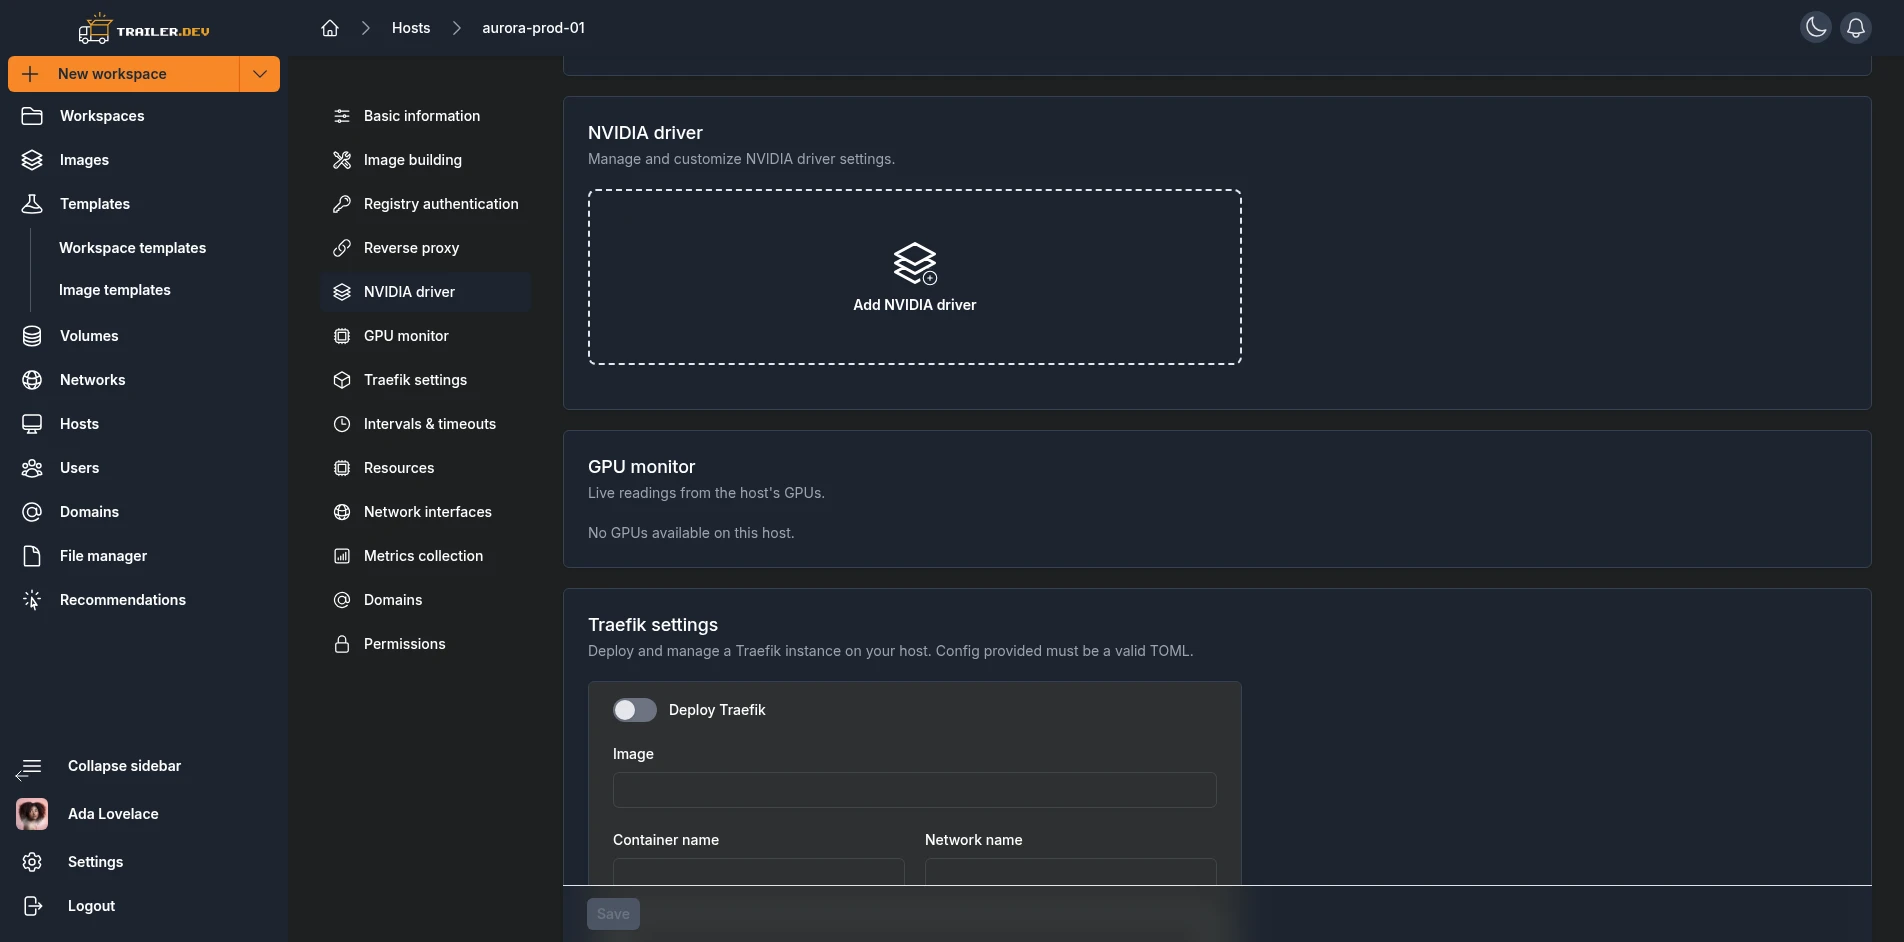Viewport: 1904px width, 942px height.
Task: Click the Templates flask icon
Action: [32, 204]
